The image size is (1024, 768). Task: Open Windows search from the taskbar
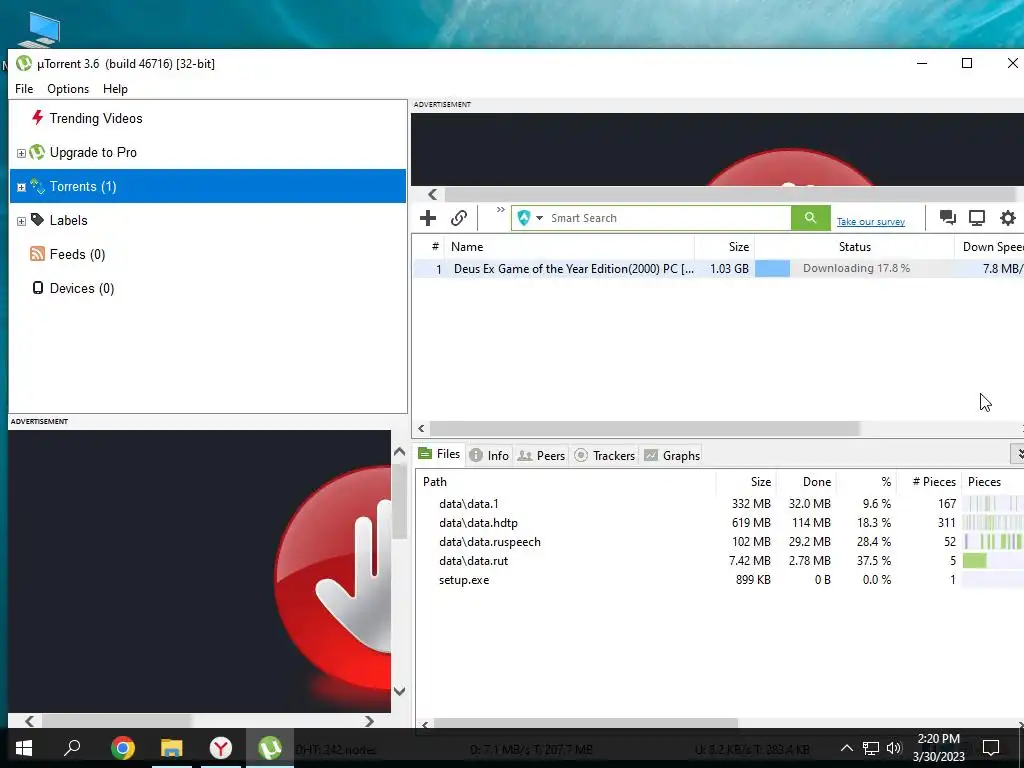coord(72,747)
